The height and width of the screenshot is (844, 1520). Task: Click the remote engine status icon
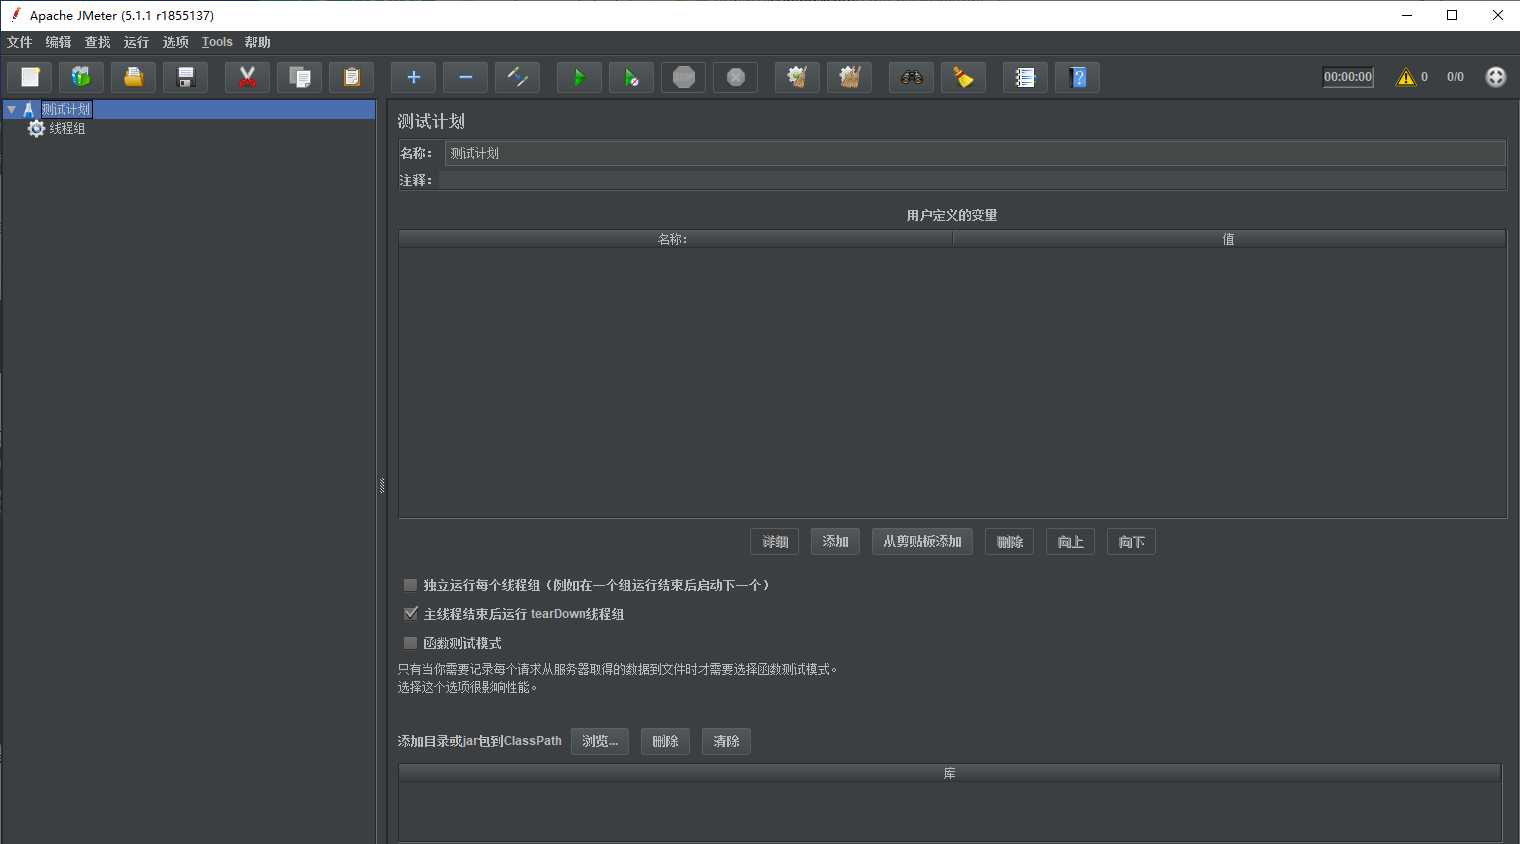coord(1495,77)
